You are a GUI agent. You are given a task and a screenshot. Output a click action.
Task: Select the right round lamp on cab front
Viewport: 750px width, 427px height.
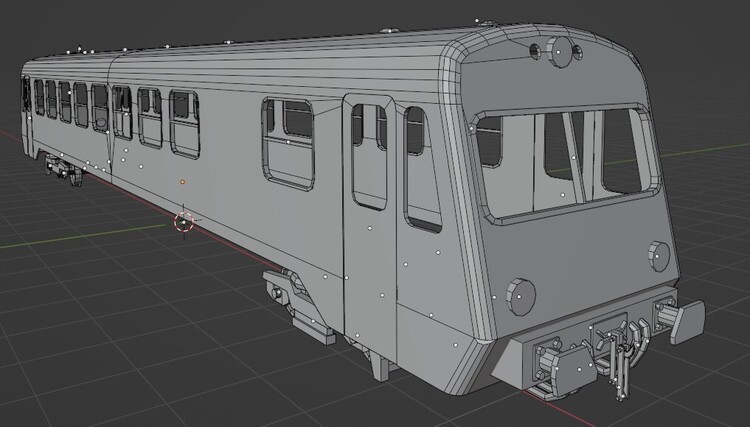click(659, 257)
